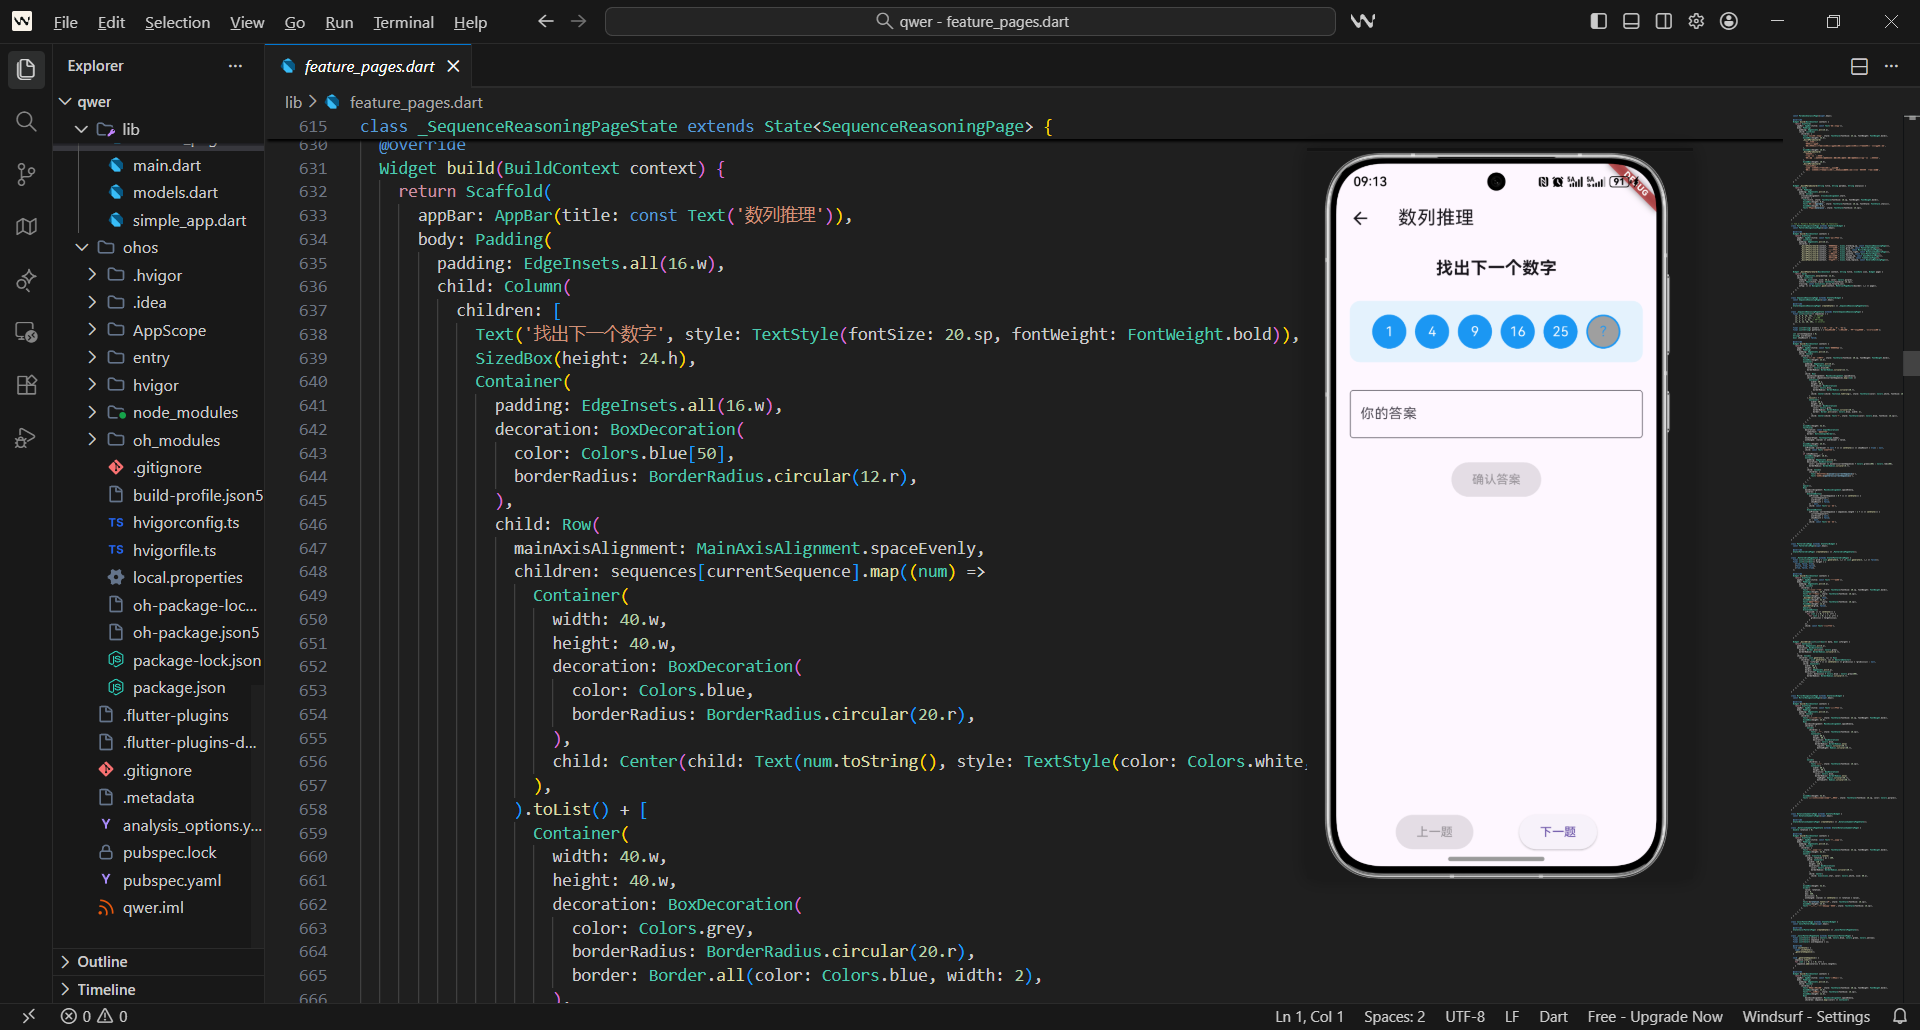Click the search box showing qwer - feature_pages.dart
This screenshot has height=1030, width=1920.
pos(970,21)
